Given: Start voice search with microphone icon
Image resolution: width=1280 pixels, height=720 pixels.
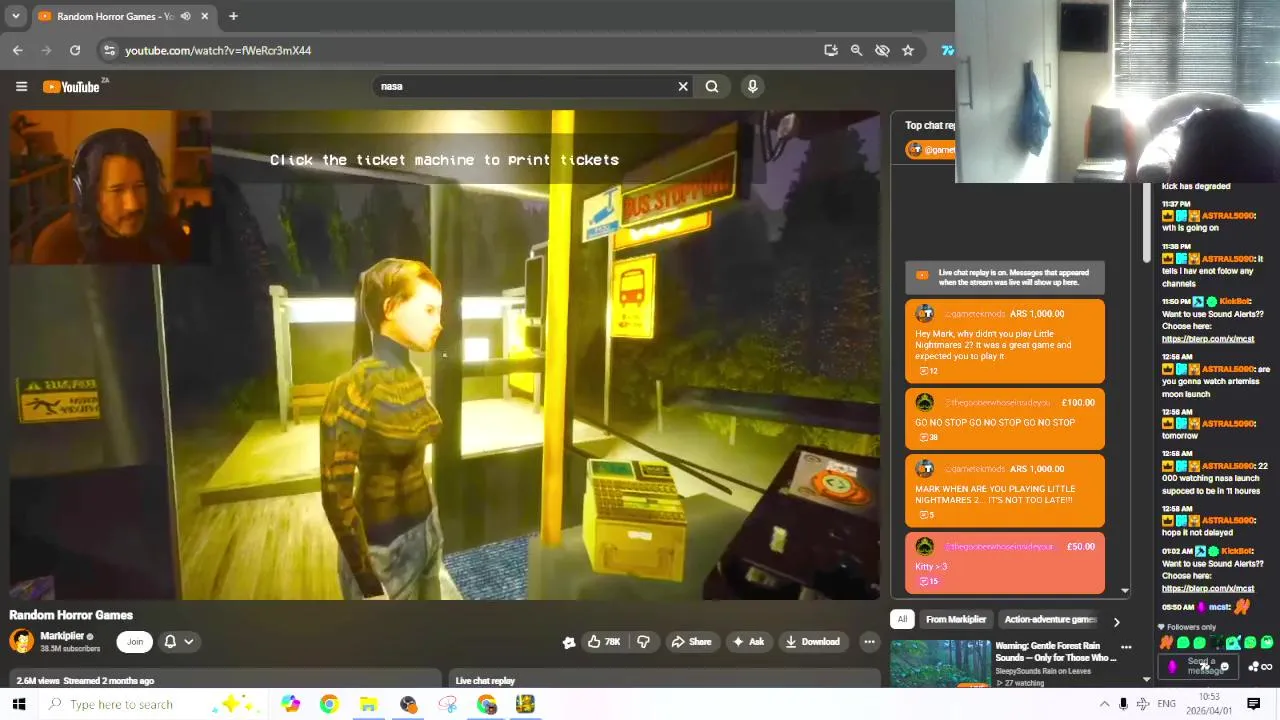Looking at the screenshot, I should [753, 86].
